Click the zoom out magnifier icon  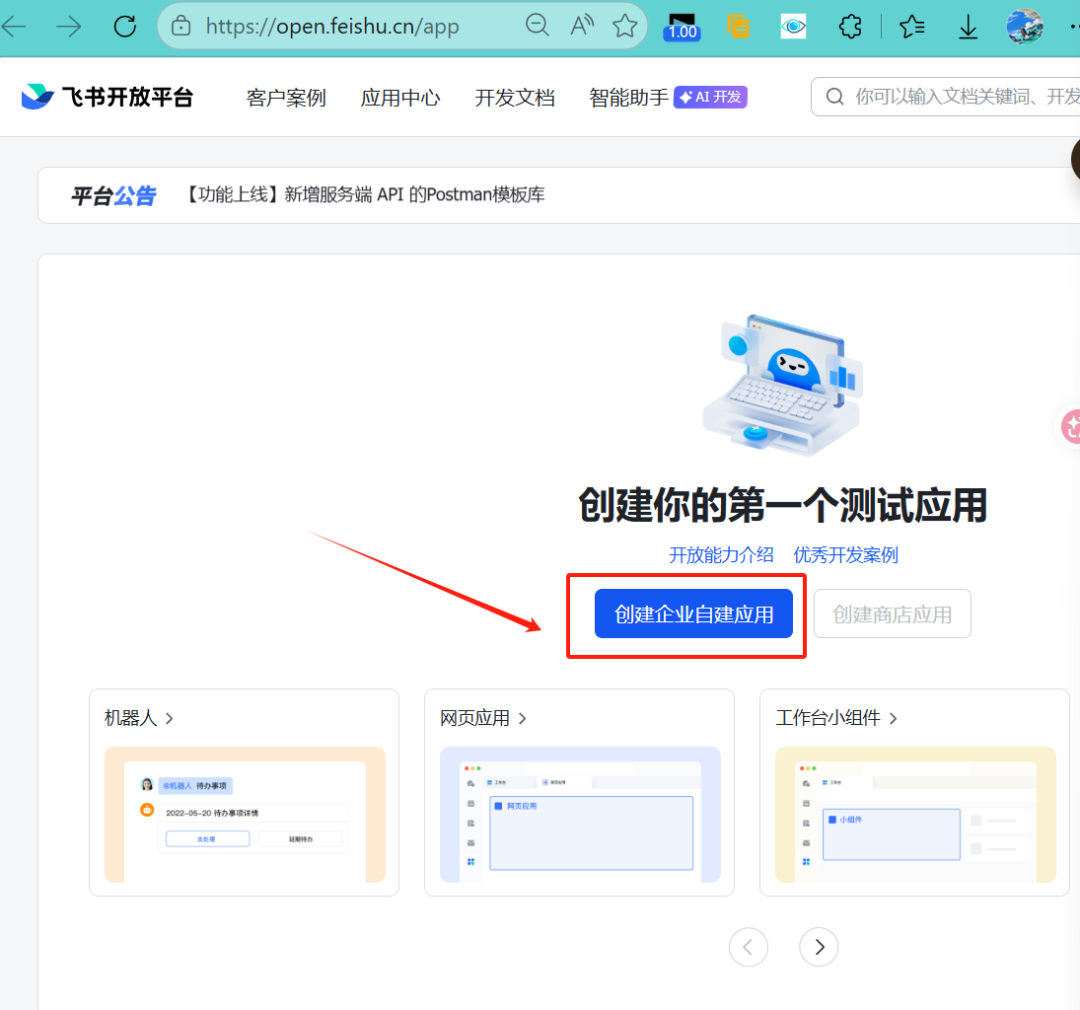point(537,25)
